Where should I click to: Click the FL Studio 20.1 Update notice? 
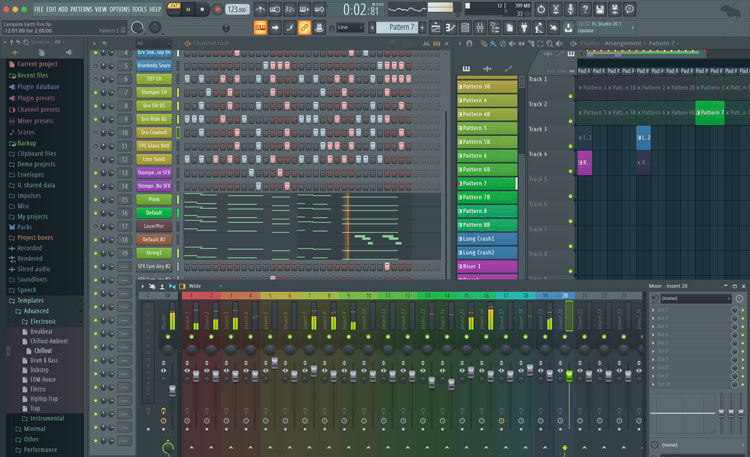[605, 27]
